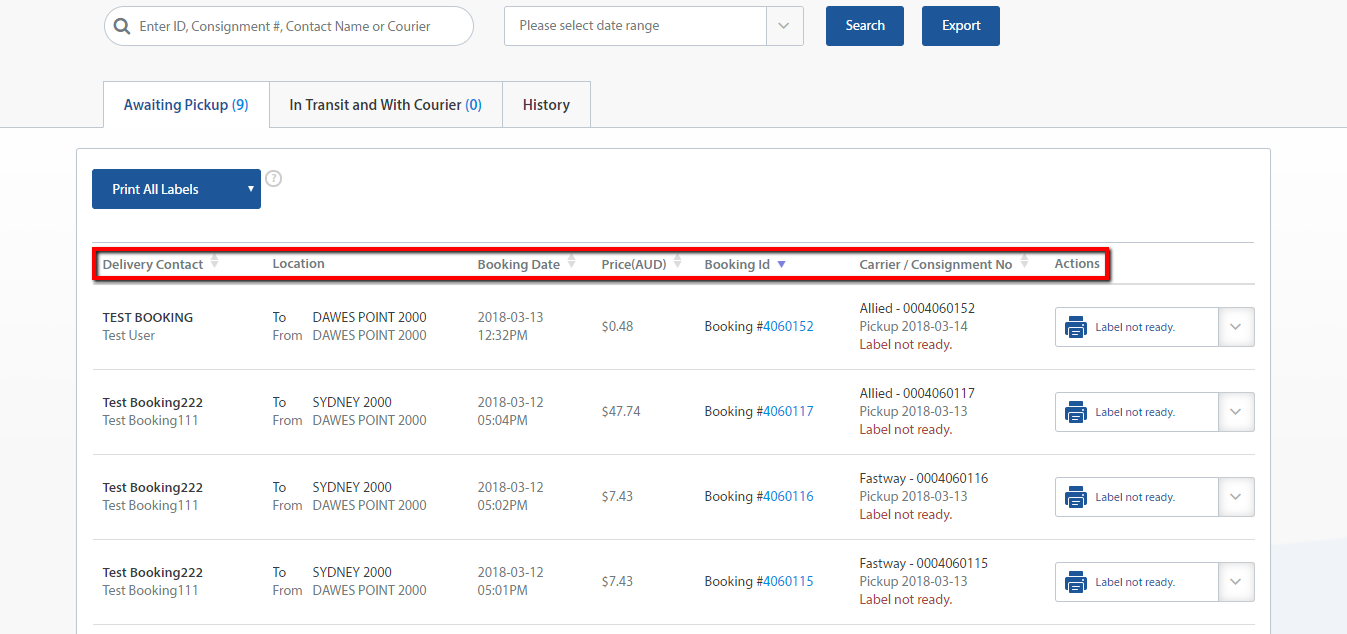Screen dimensions: 1347x634
Task: Click the help question mark icon
Action: pos(273,179)
